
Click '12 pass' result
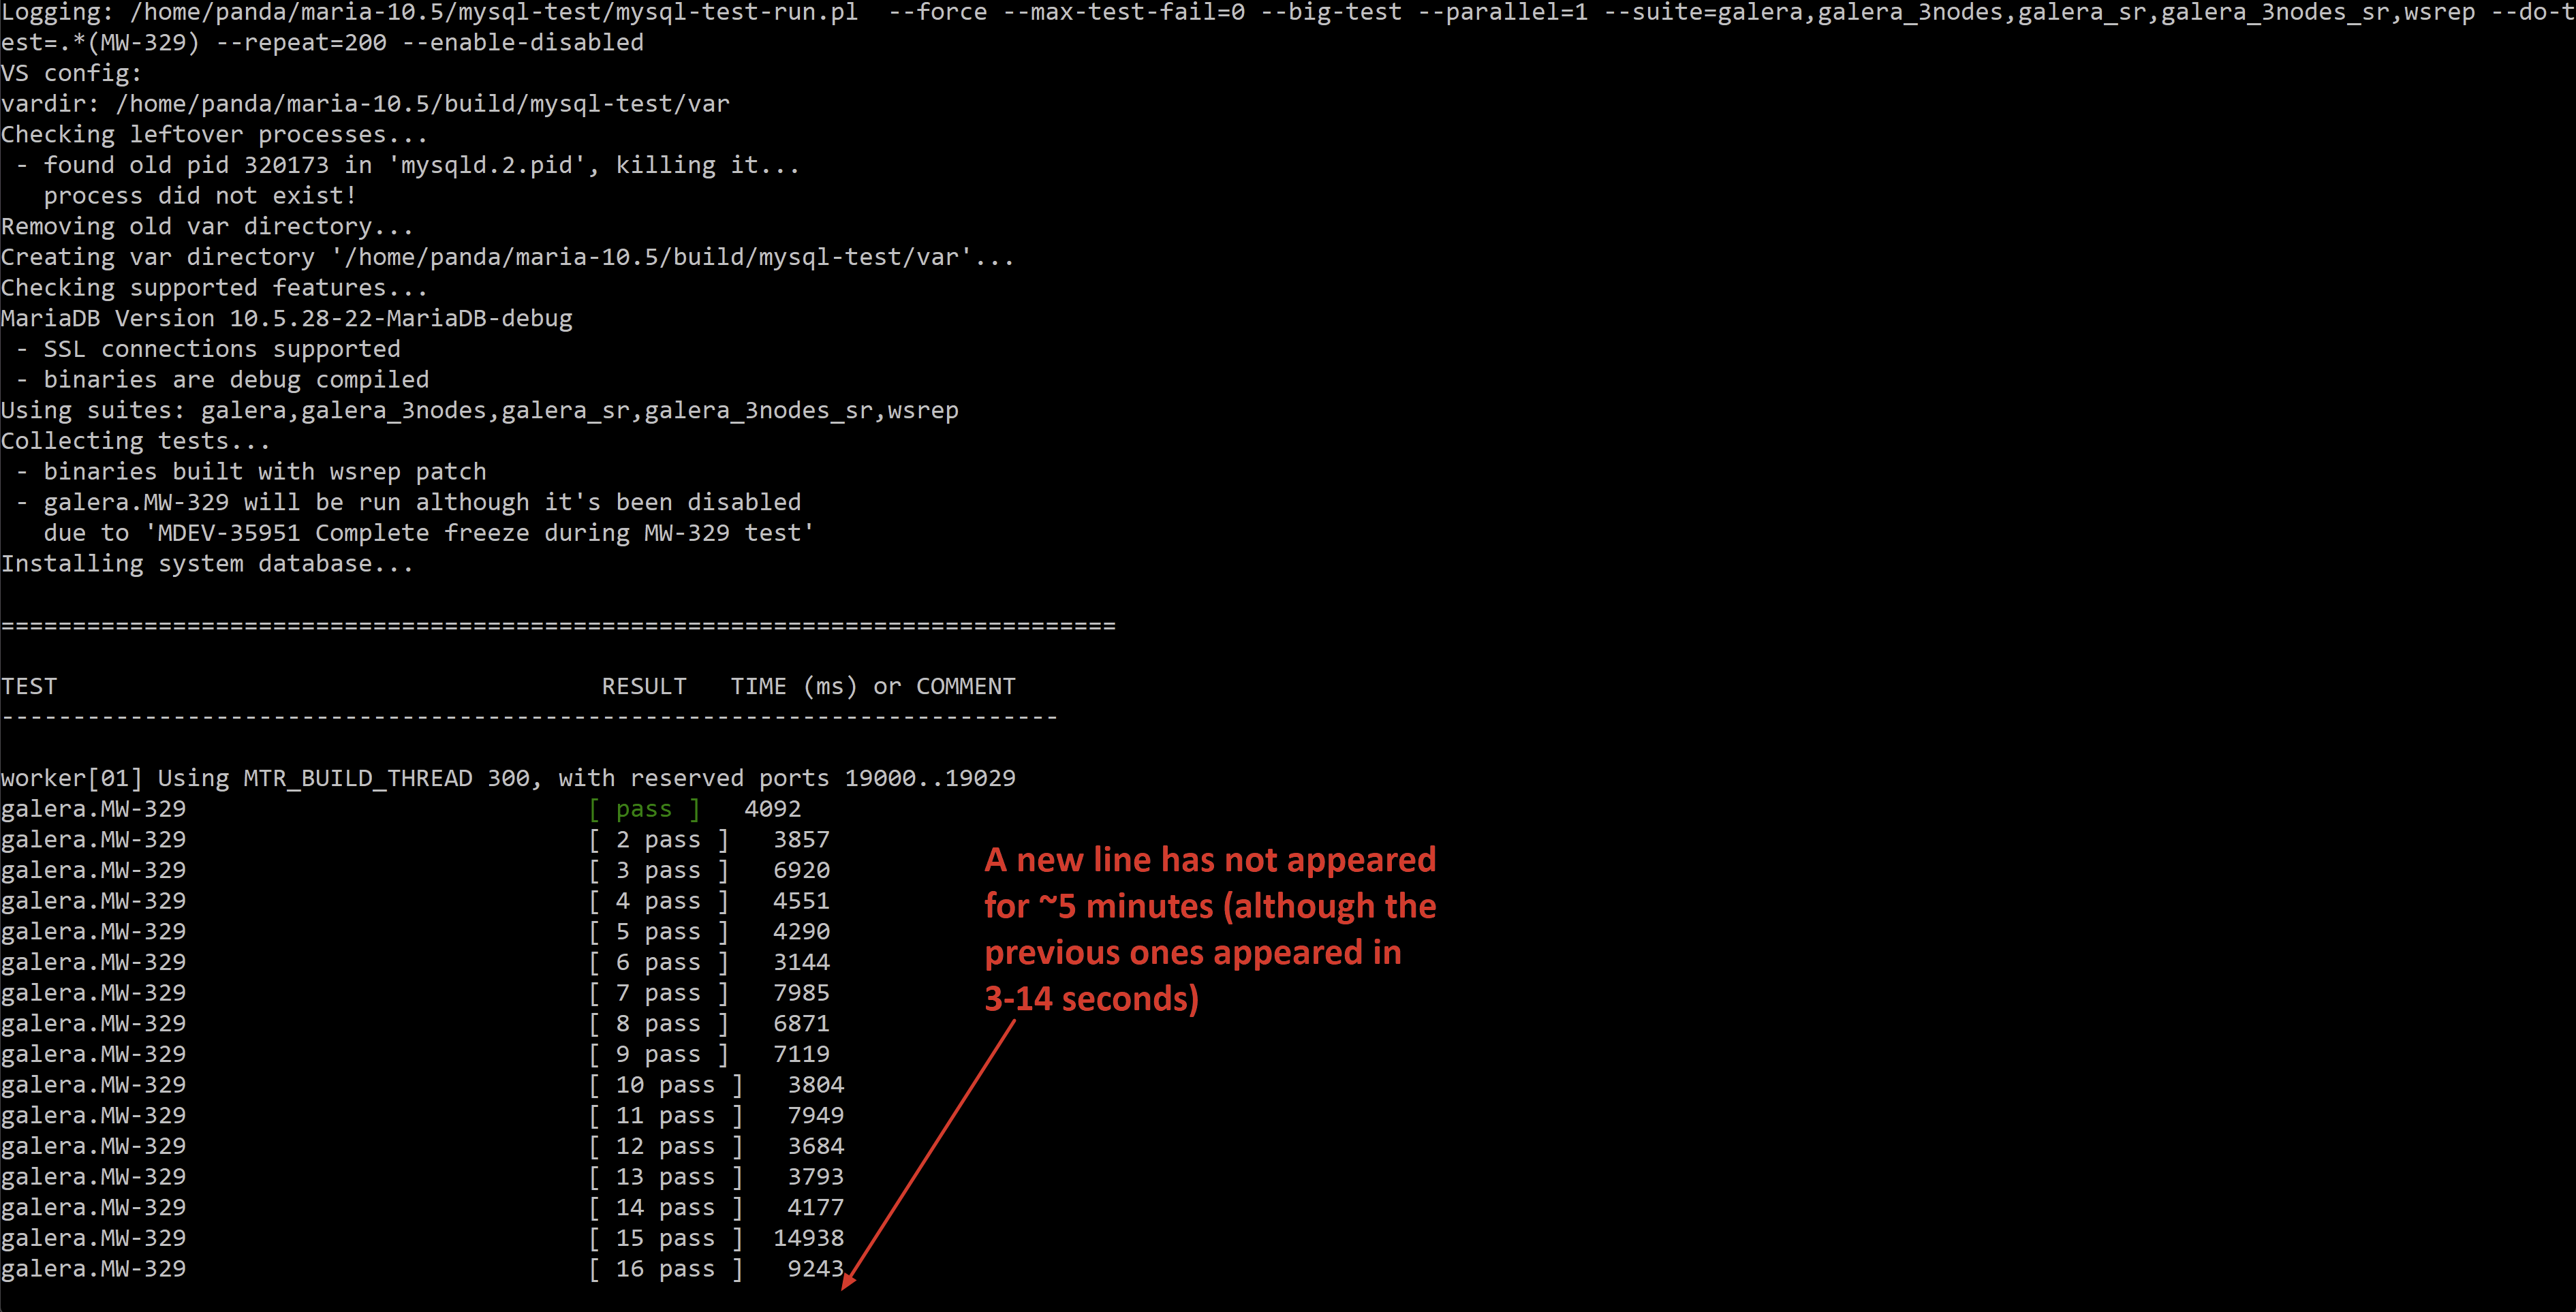(665, 1146)
